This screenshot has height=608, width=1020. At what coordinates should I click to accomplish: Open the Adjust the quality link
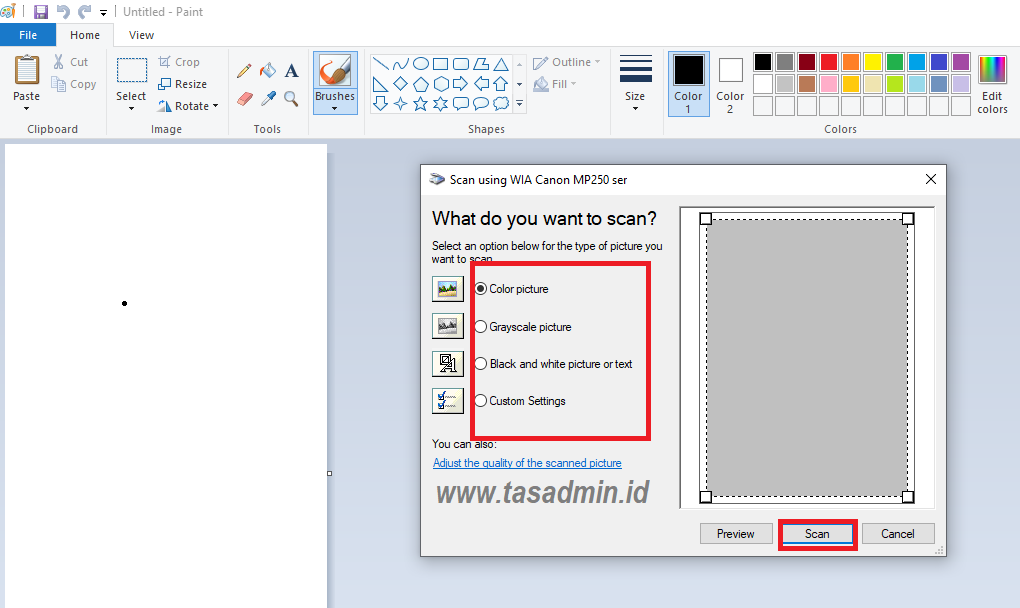click(x=527, y=463)
